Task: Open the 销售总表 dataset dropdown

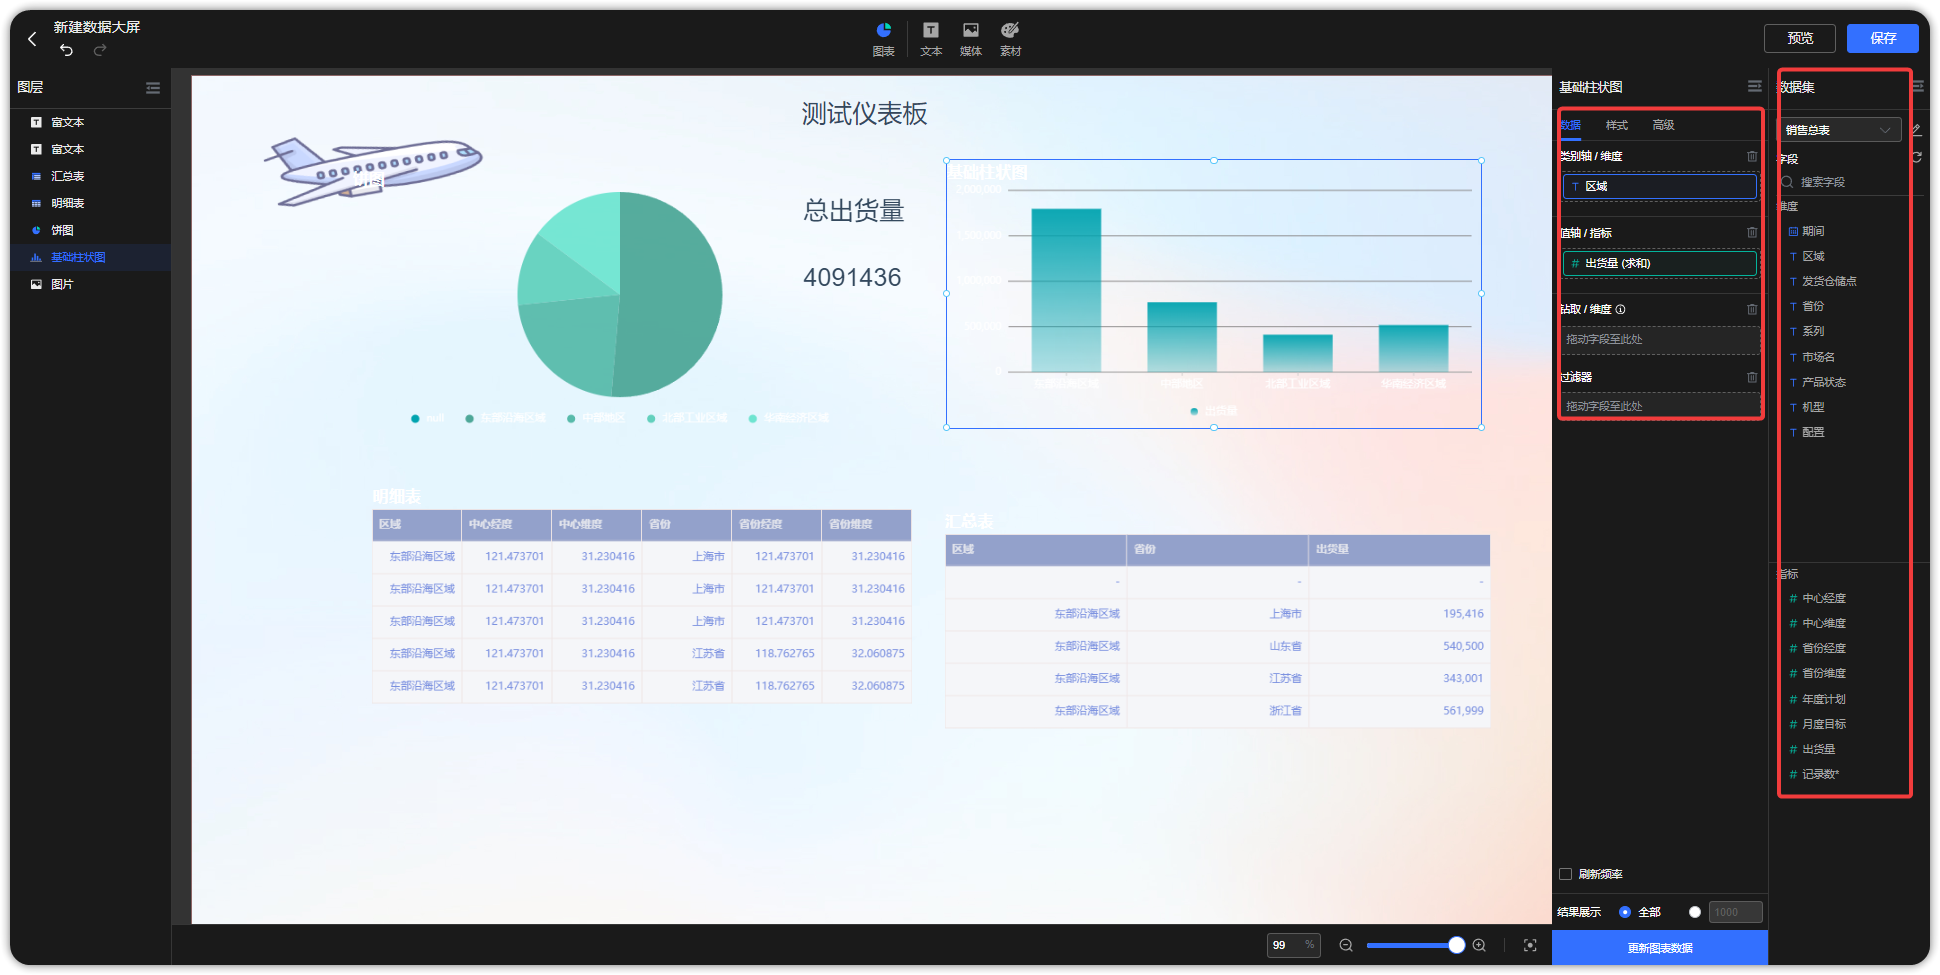Action: [x=1839, y=130]
